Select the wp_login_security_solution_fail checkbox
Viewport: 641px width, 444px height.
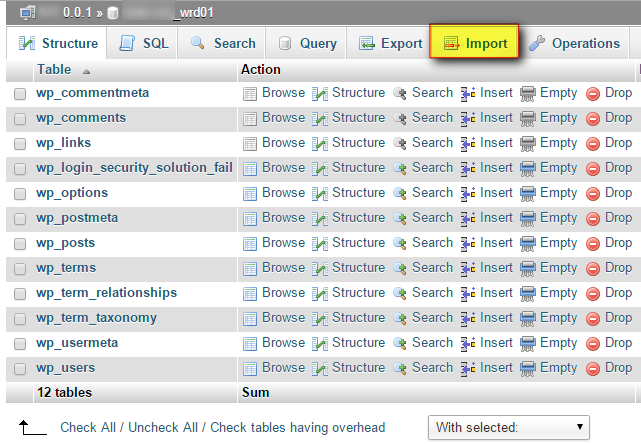tap(20, 168)
